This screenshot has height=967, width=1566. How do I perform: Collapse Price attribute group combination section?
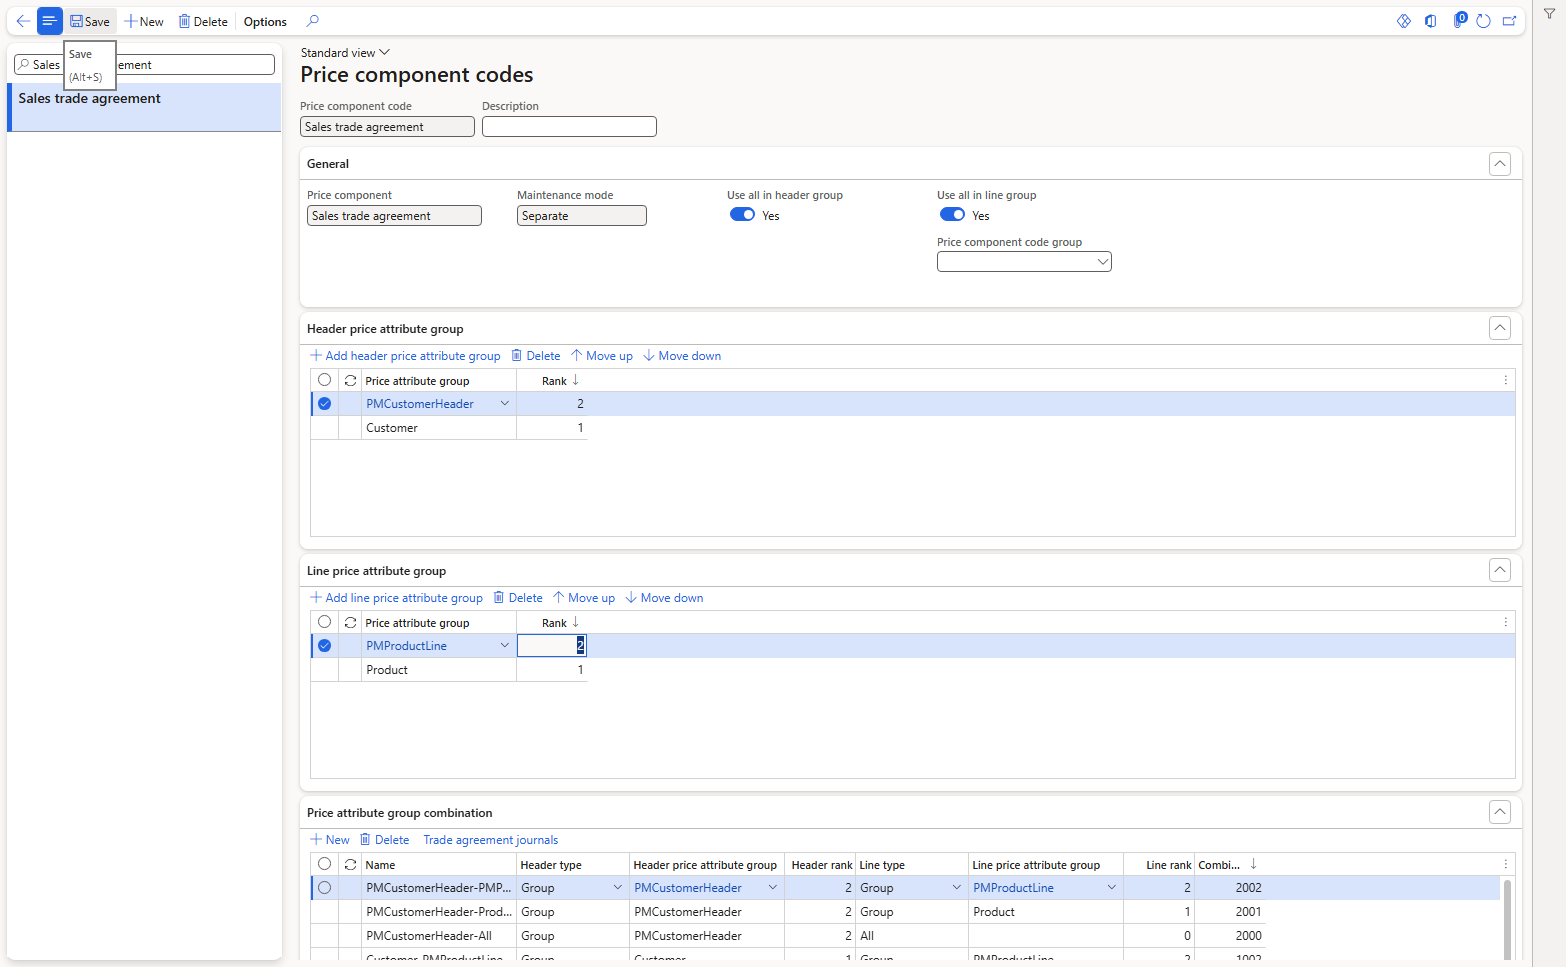click(1500, 812)
